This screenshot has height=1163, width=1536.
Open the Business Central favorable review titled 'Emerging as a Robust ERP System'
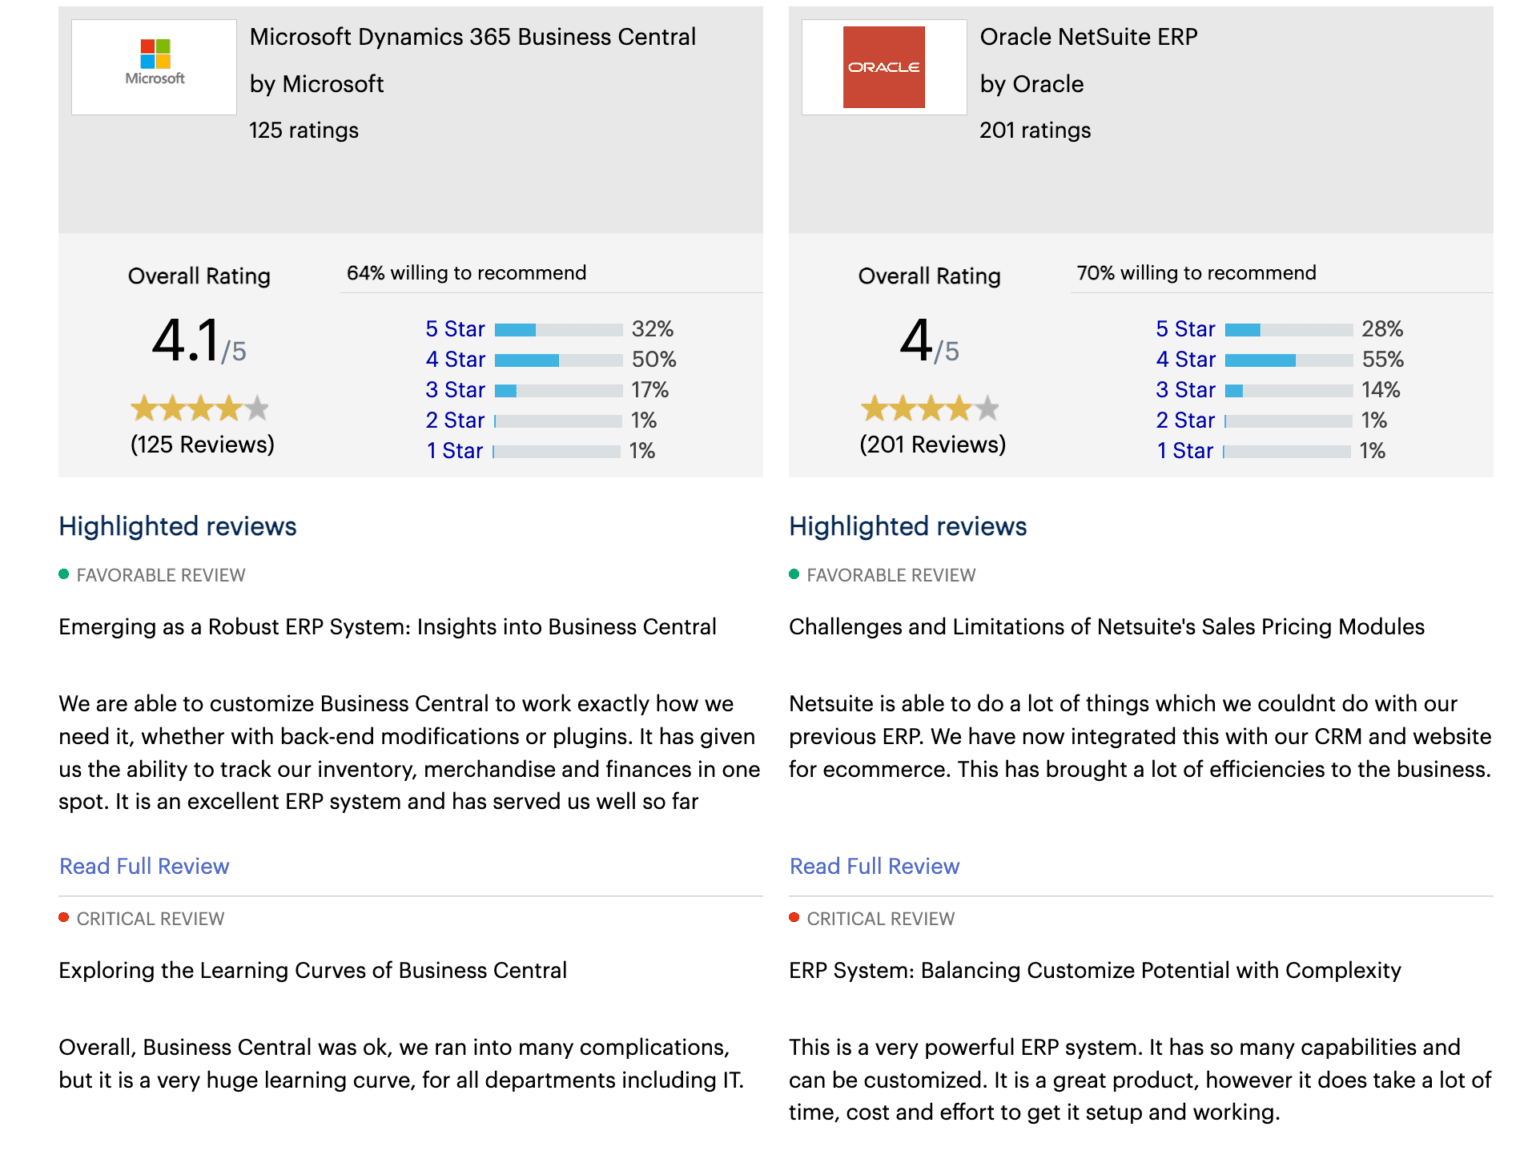point(387,627)
